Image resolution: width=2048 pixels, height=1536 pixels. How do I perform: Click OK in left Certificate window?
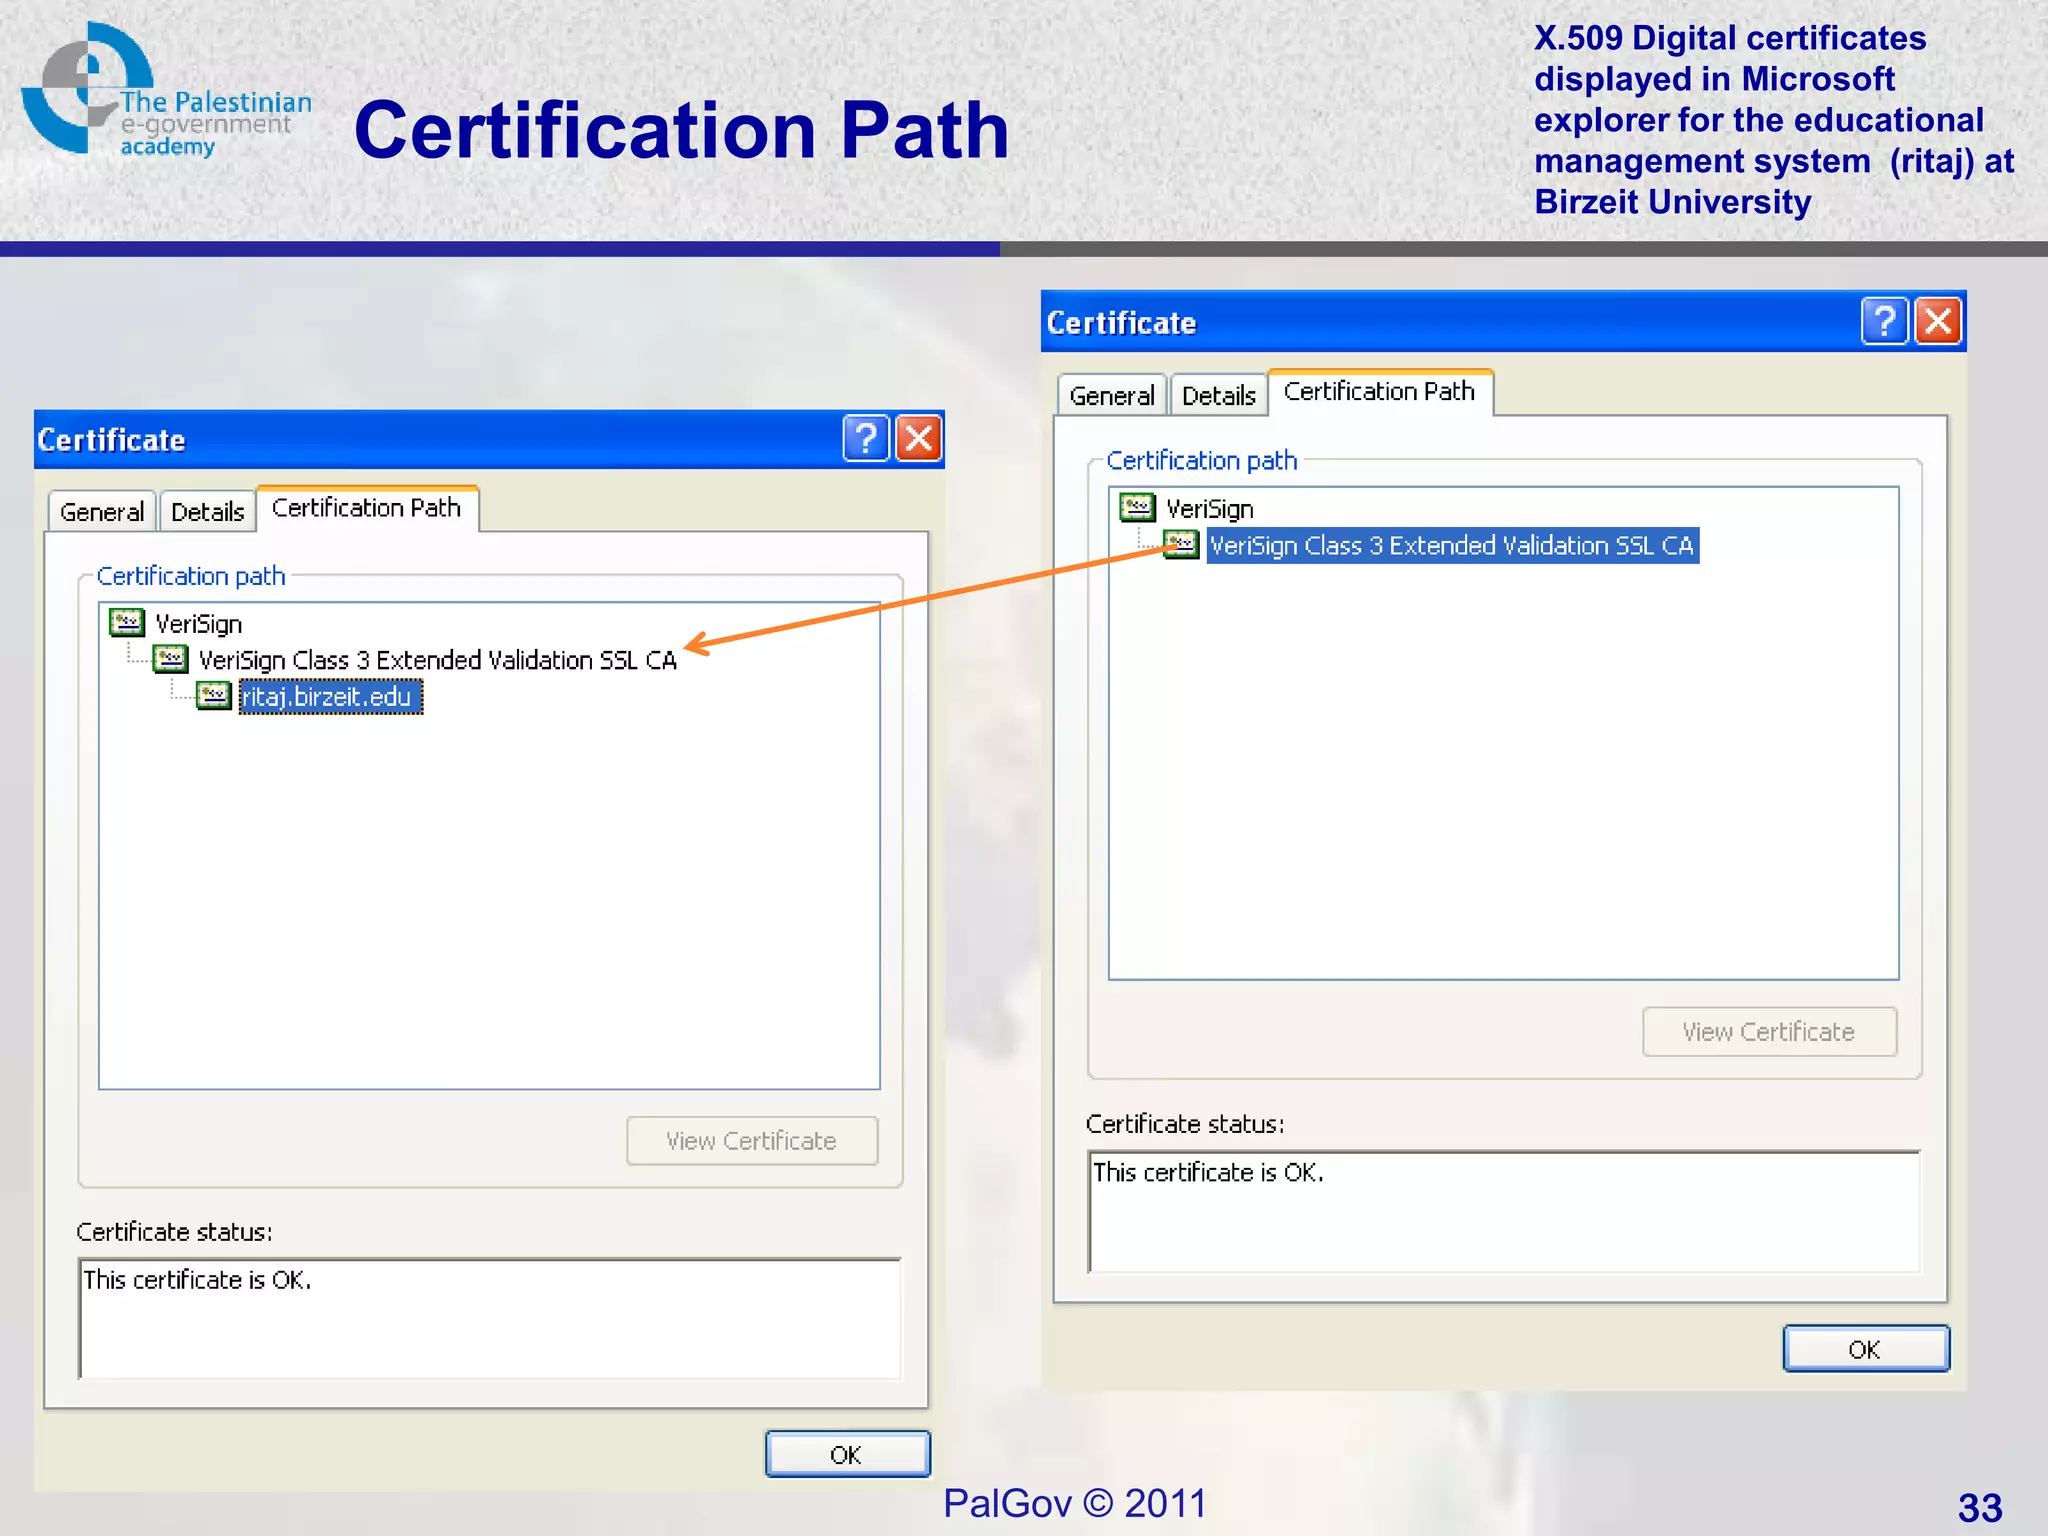click(847, 1454)
